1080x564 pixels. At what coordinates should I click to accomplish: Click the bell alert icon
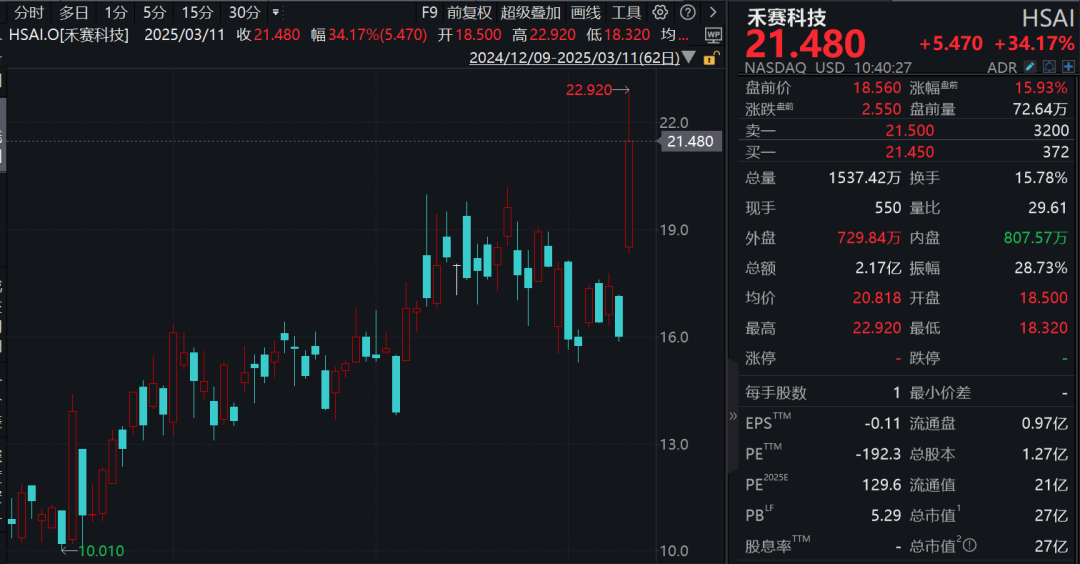pos(1049,67)
